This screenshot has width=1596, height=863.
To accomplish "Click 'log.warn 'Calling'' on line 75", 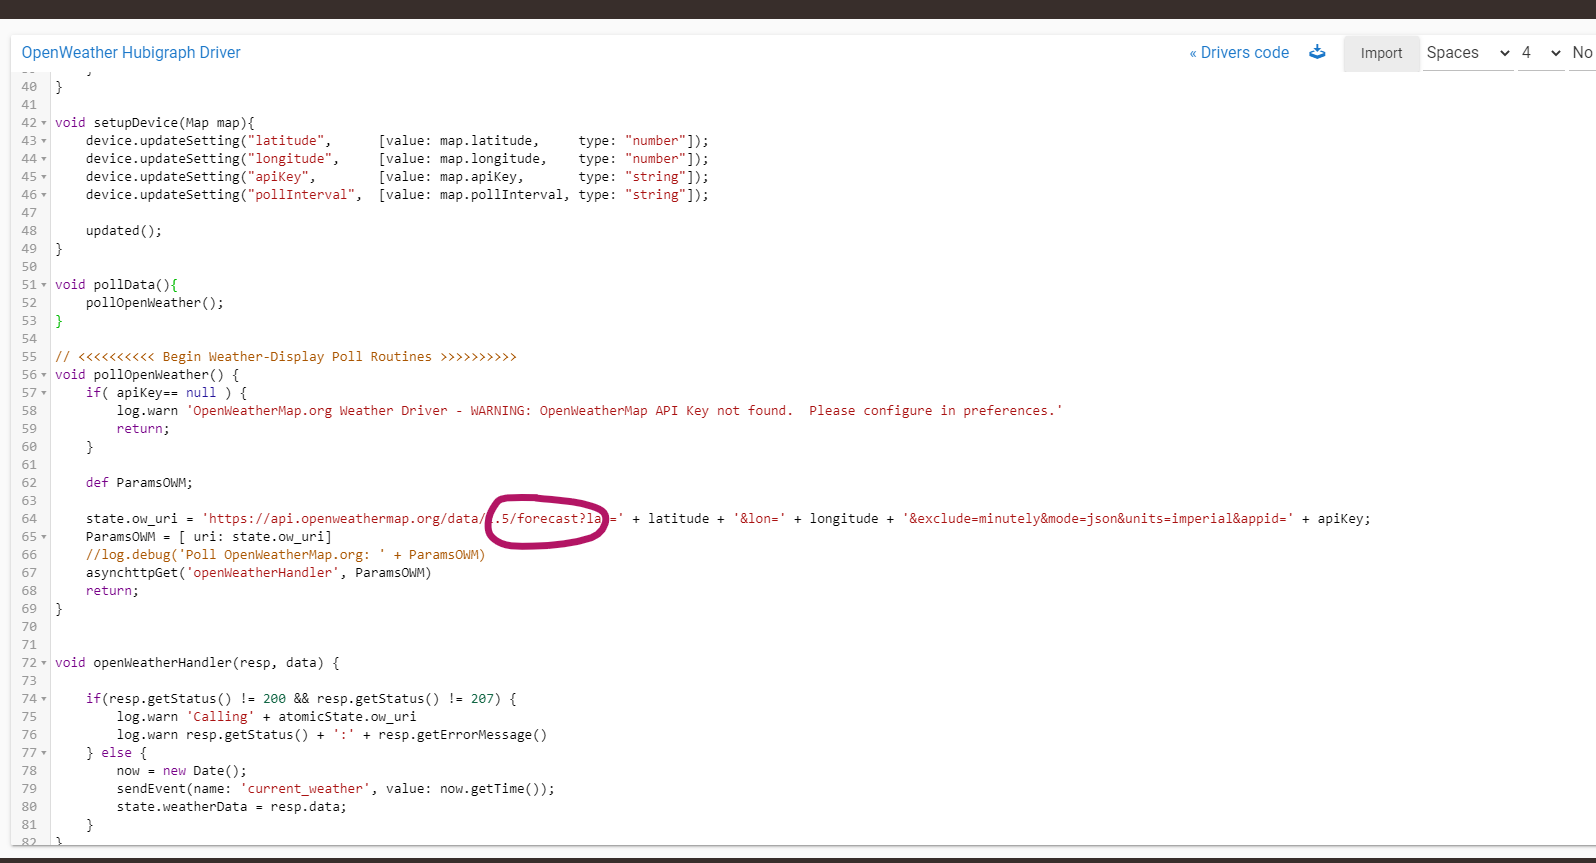I will [x=186, y=717].
